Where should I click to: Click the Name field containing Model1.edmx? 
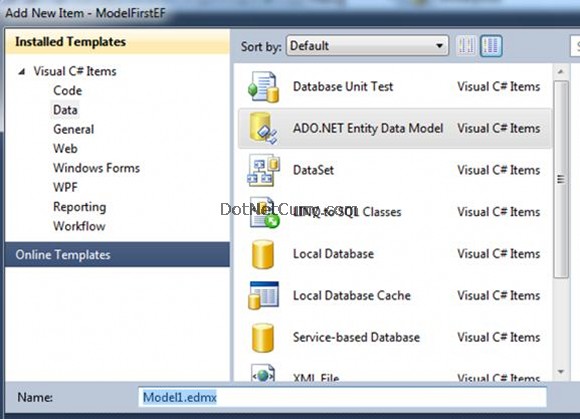pos(343,398)
